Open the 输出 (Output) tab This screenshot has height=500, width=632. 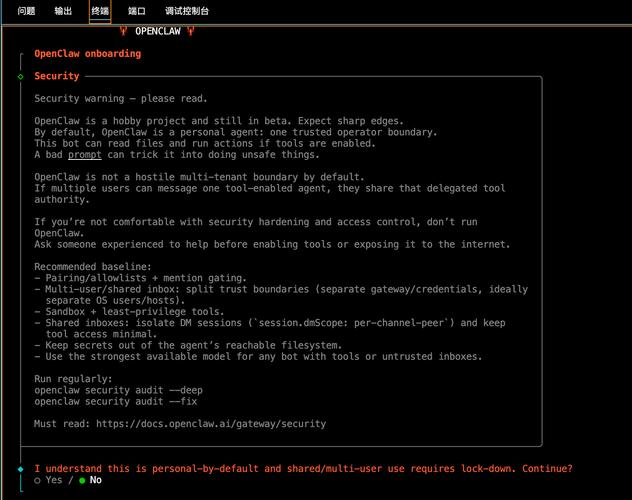(63, 11)
